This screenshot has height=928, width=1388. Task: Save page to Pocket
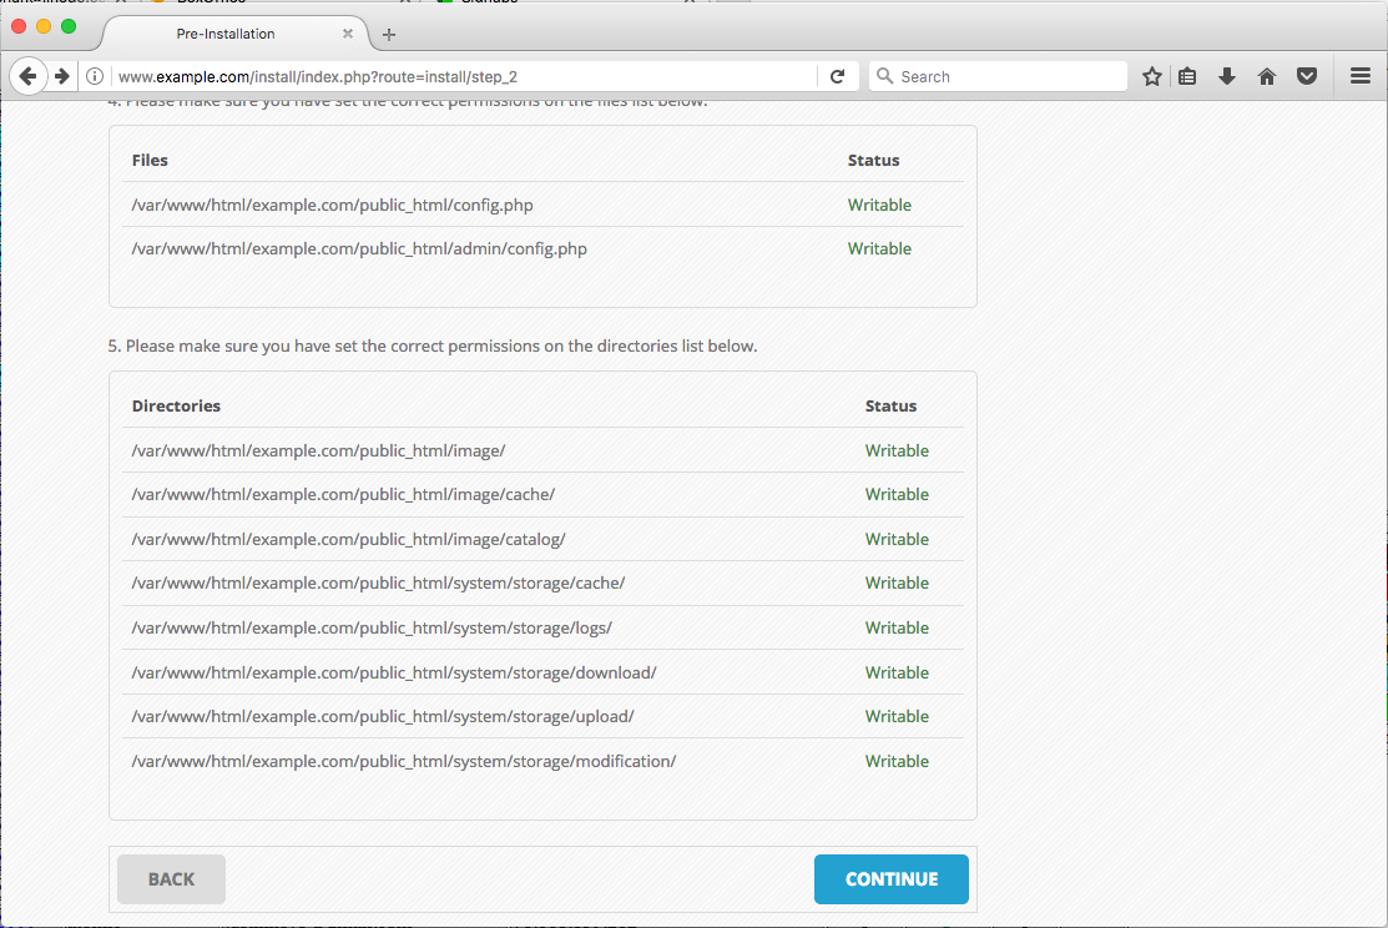coord(1306,75)
